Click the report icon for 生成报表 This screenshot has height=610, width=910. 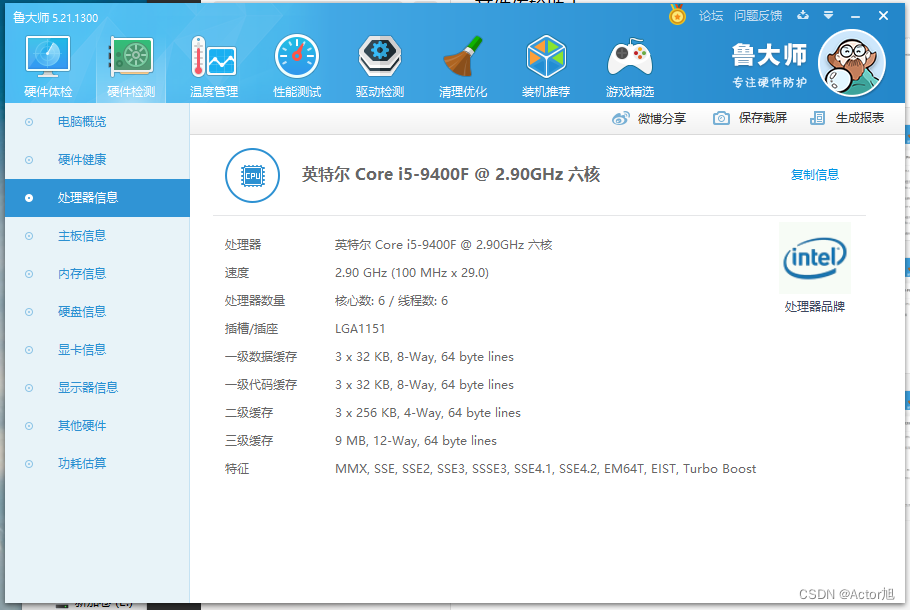pos(817,118)
